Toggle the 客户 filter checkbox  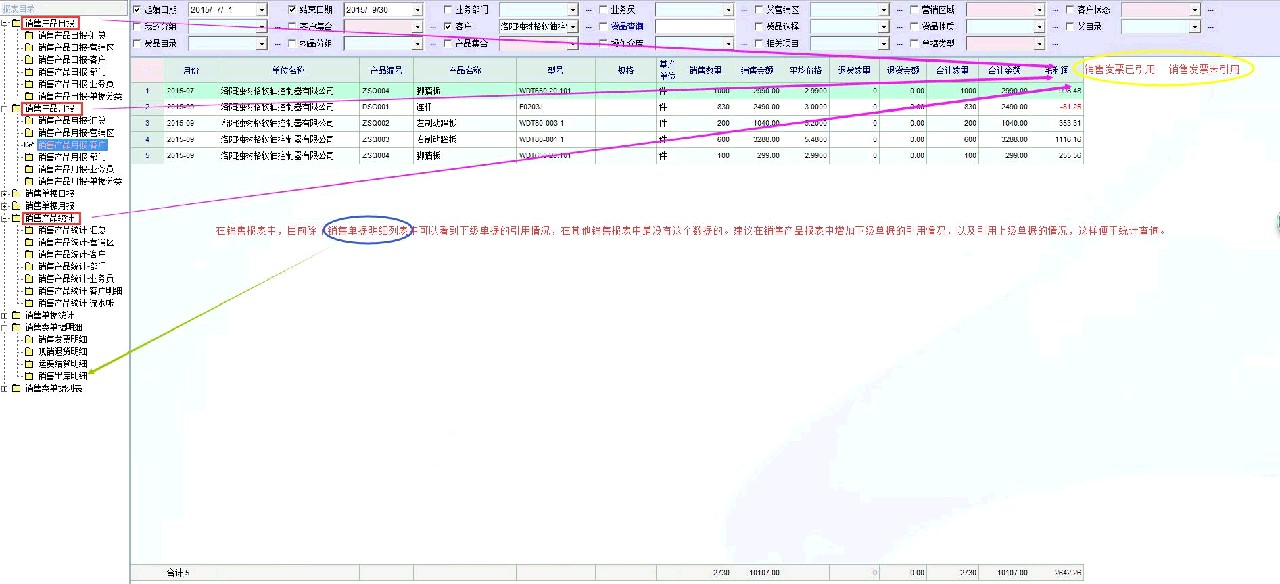tap(447, 27)
